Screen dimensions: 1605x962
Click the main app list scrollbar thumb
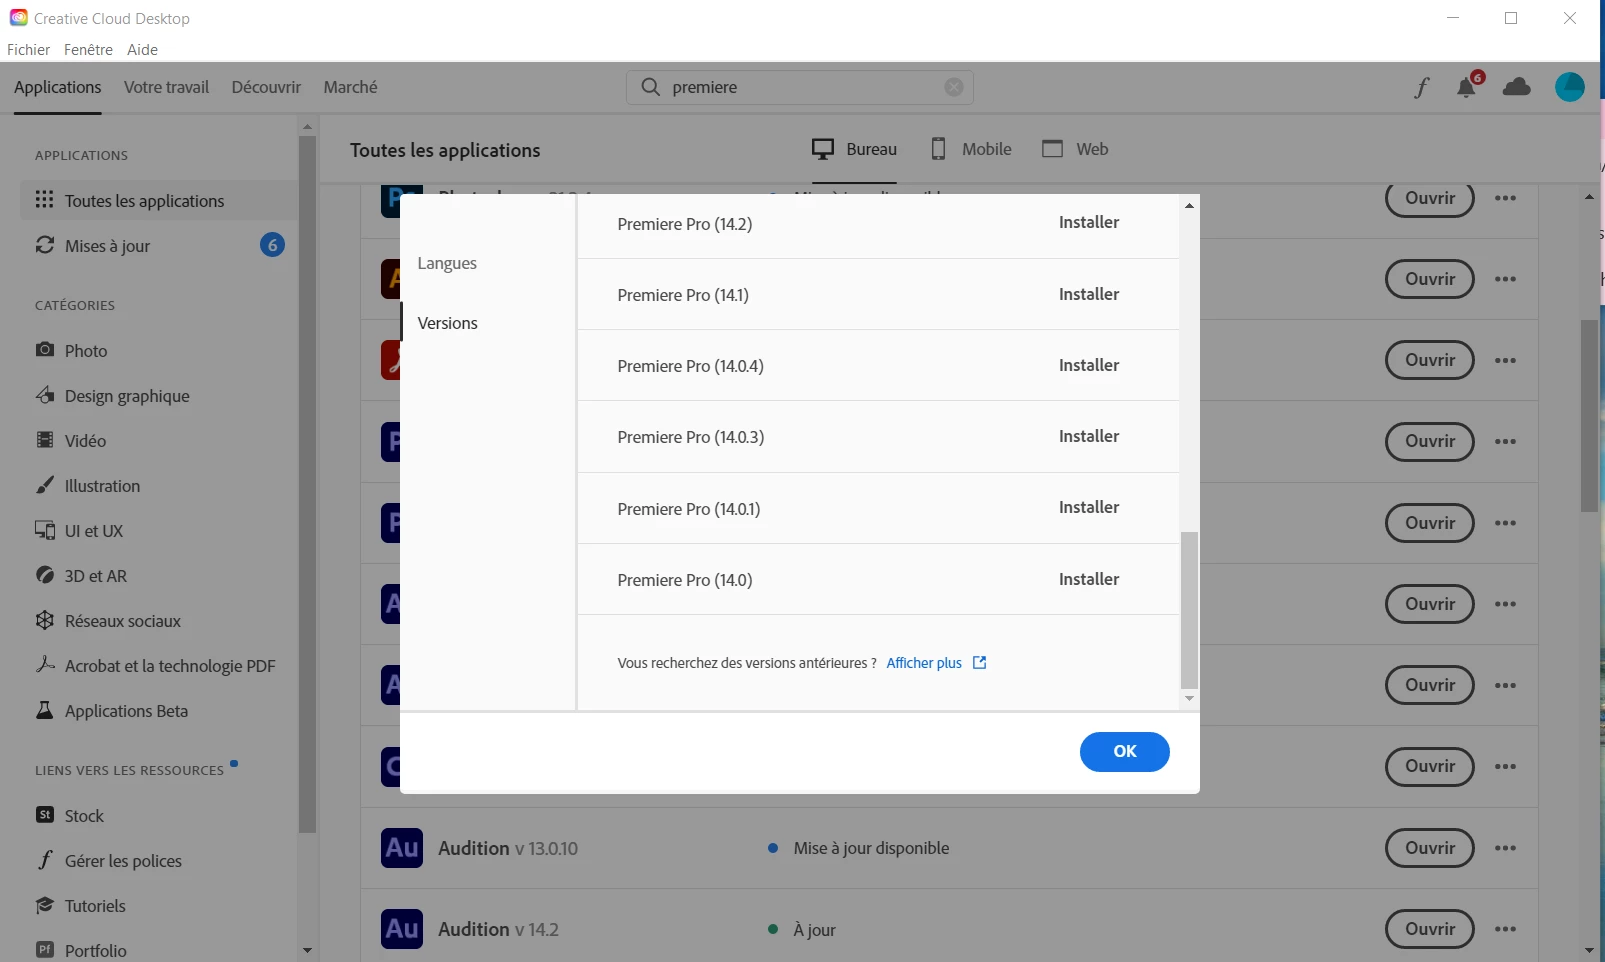pyautogui.click(x=1589, y=416)
